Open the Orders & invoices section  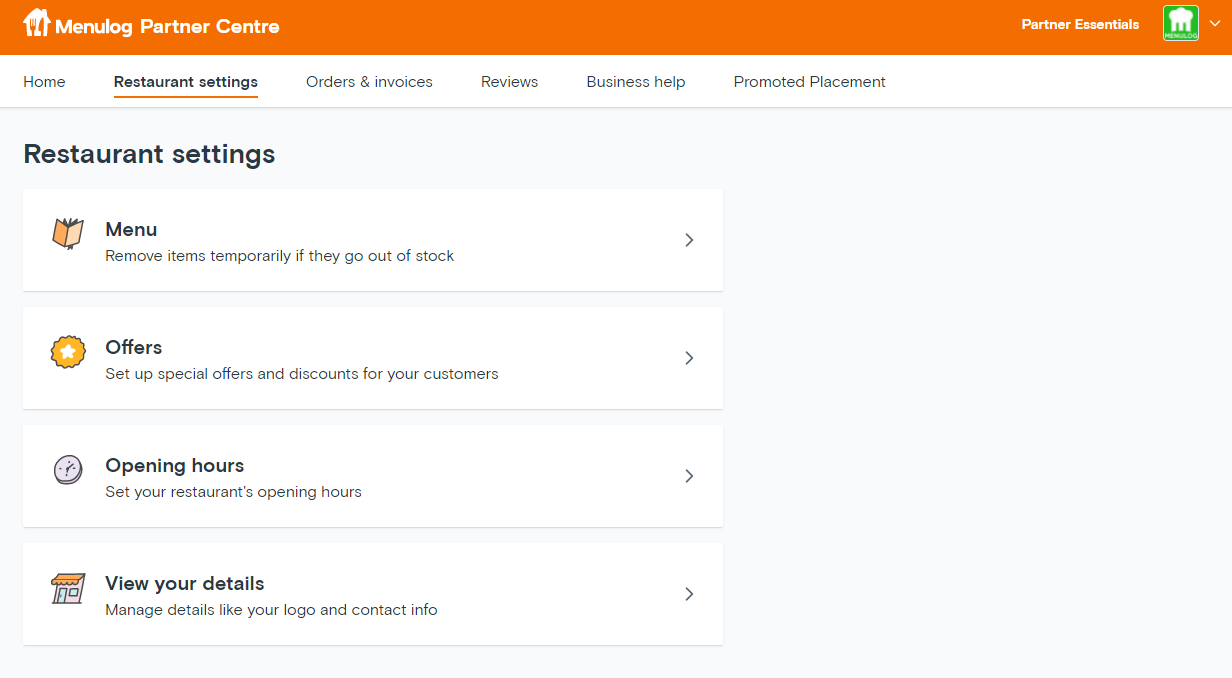pyautogui.click(x=369, y=81)
